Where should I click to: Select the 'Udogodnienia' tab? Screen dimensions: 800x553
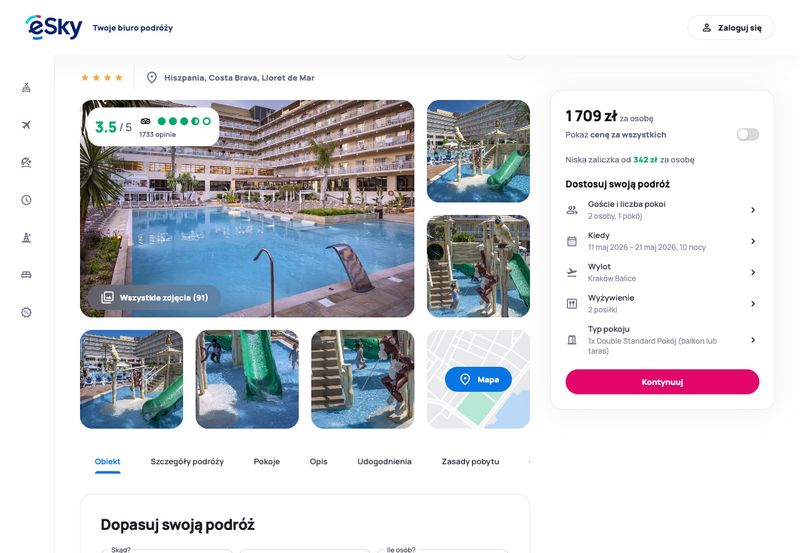pos(384,461)
